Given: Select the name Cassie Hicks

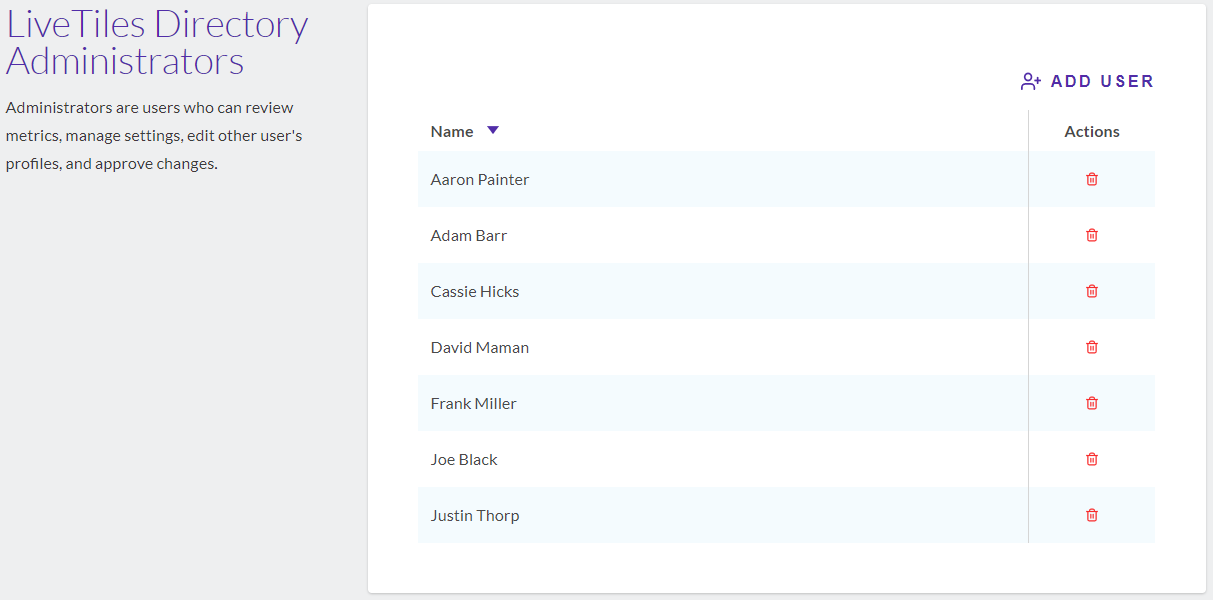Looking at the screenshot, I should click(475, 292).
